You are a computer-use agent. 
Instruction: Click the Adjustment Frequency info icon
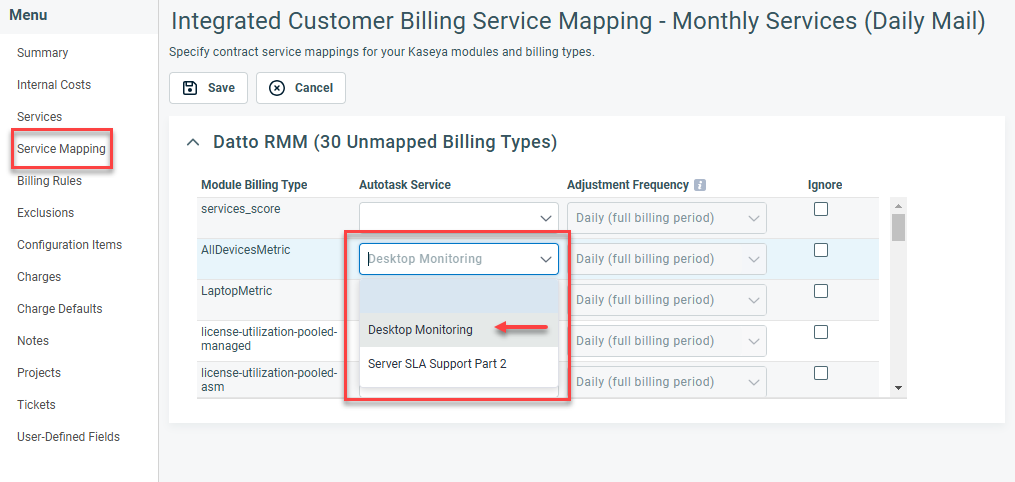point(700,185)
